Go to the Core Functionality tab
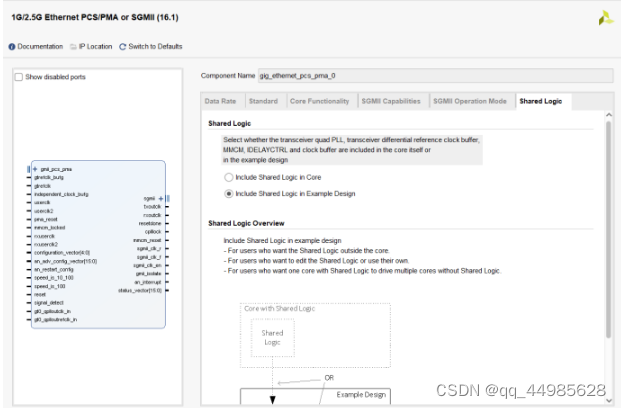Screen dimensions: 621x408 click(320, 101)
